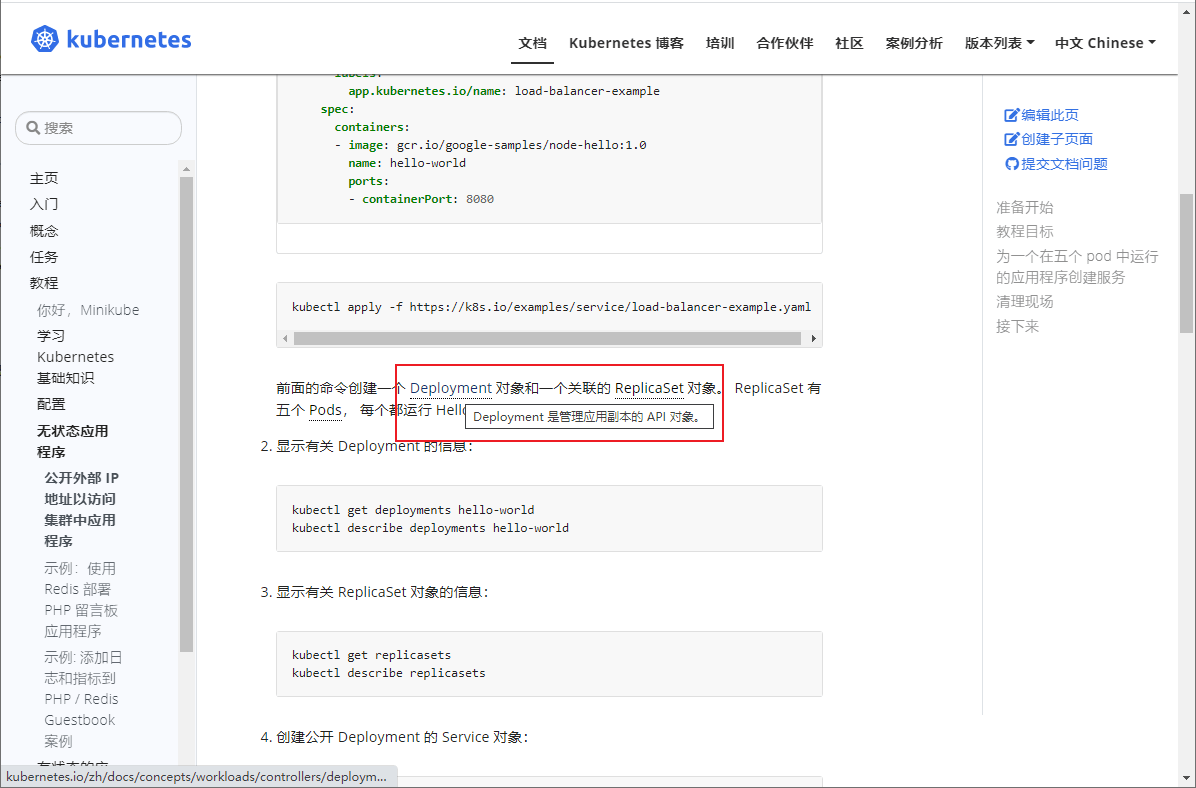Screen dimensions: 1196x788
Task: Open the 中文 Chinese language dropdown
Action: pos(1105,43)
